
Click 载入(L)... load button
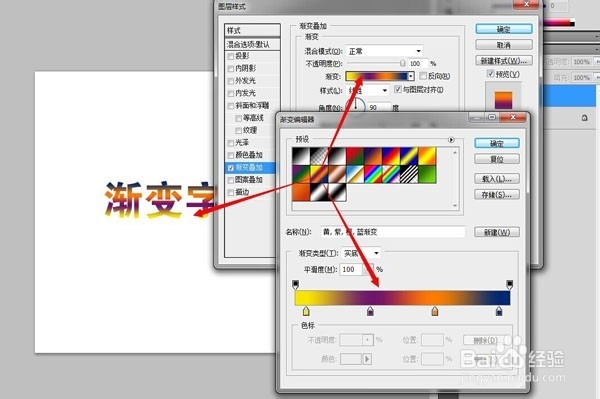pos(497,179)
